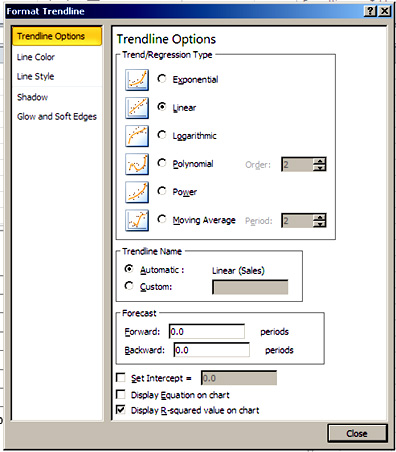The height and width of the screenshot is (452, 396).
Task: Open the Glow and Soft Edges tab
Action: pos(57,116)
